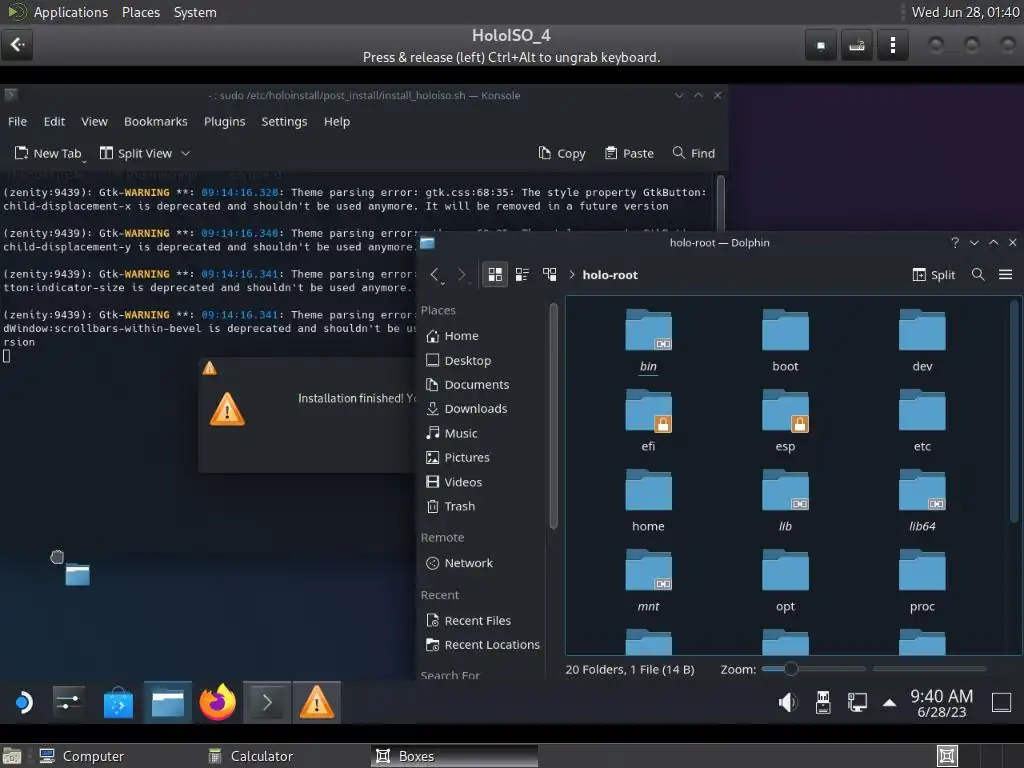Open Konsole Plugins menu
This screenshot has height=768, width=1024.
[225, 121]
